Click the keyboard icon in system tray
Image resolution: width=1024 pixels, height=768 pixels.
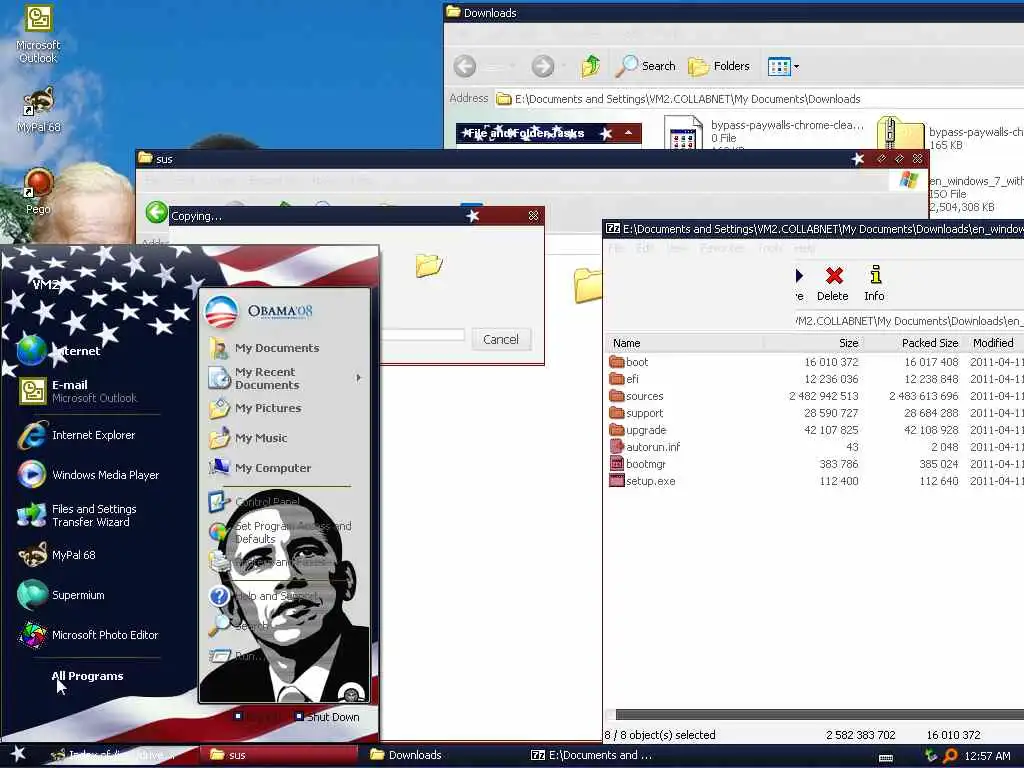coord(886,757)
